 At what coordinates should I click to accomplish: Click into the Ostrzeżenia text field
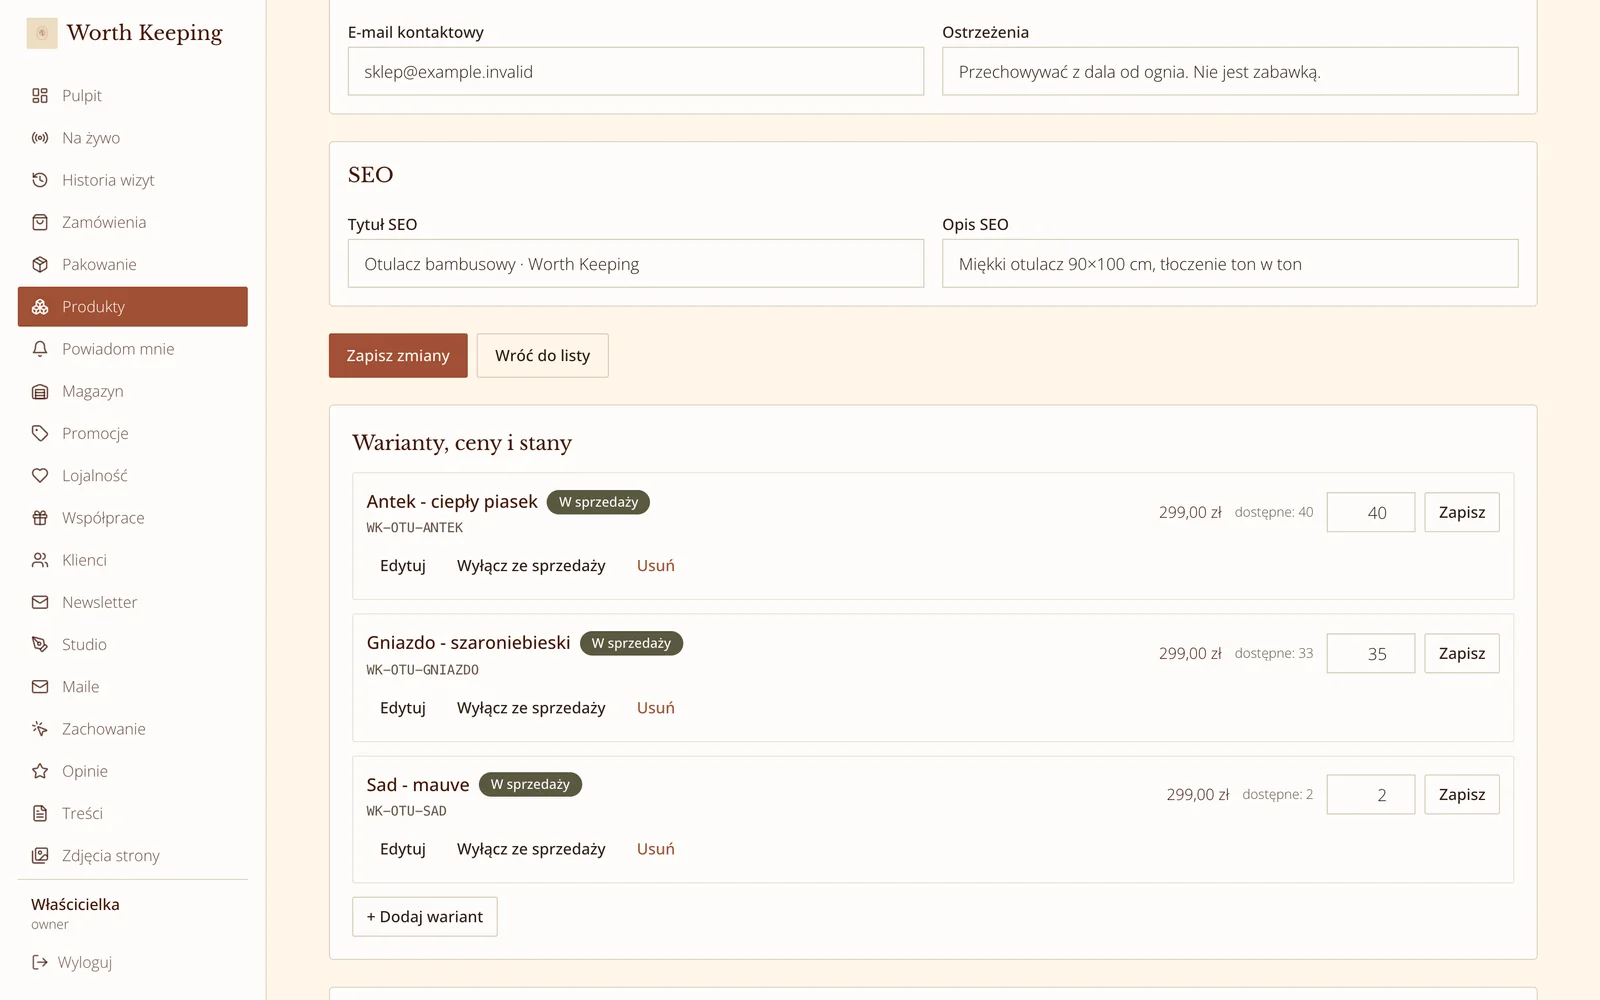click(1230, 72)
